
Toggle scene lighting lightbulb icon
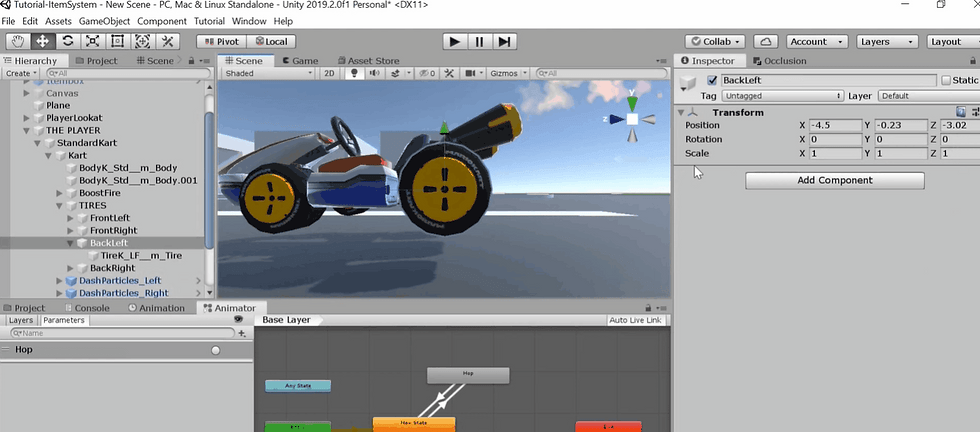tap(354, 73)
